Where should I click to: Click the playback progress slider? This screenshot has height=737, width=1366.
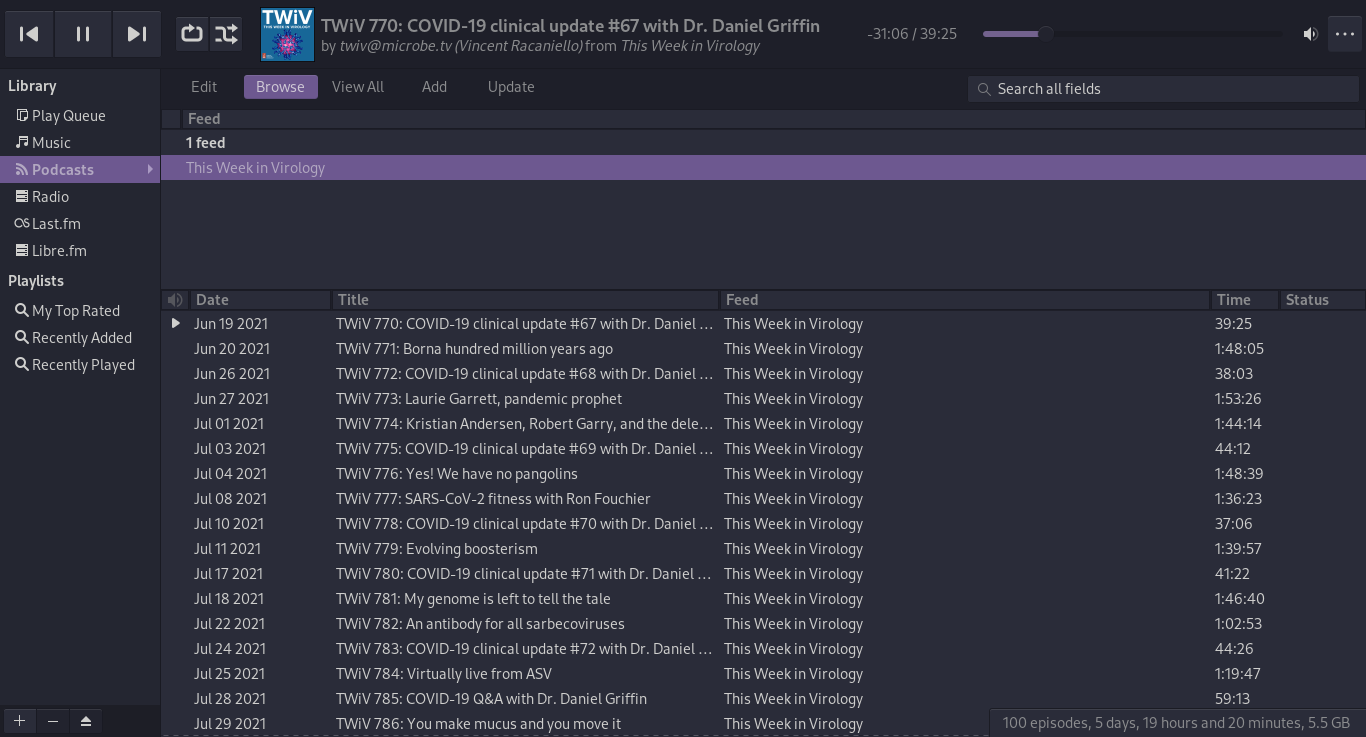point(1132,34)
